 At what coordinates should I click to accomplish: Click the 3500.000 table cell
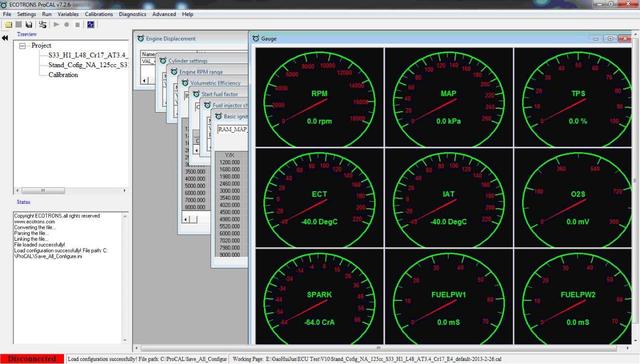[195, 172]
